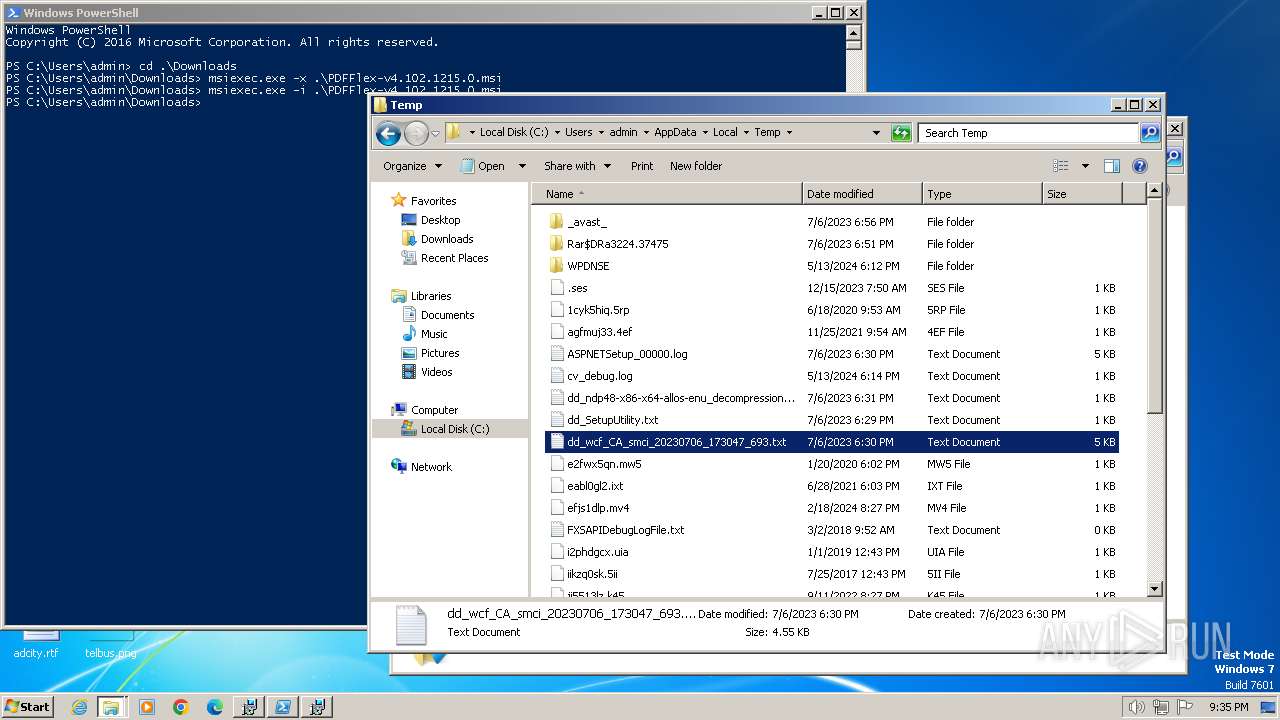1280x720 pixels.
Task: Click the volume speaker tray icon
Action: coord(1136,707)
